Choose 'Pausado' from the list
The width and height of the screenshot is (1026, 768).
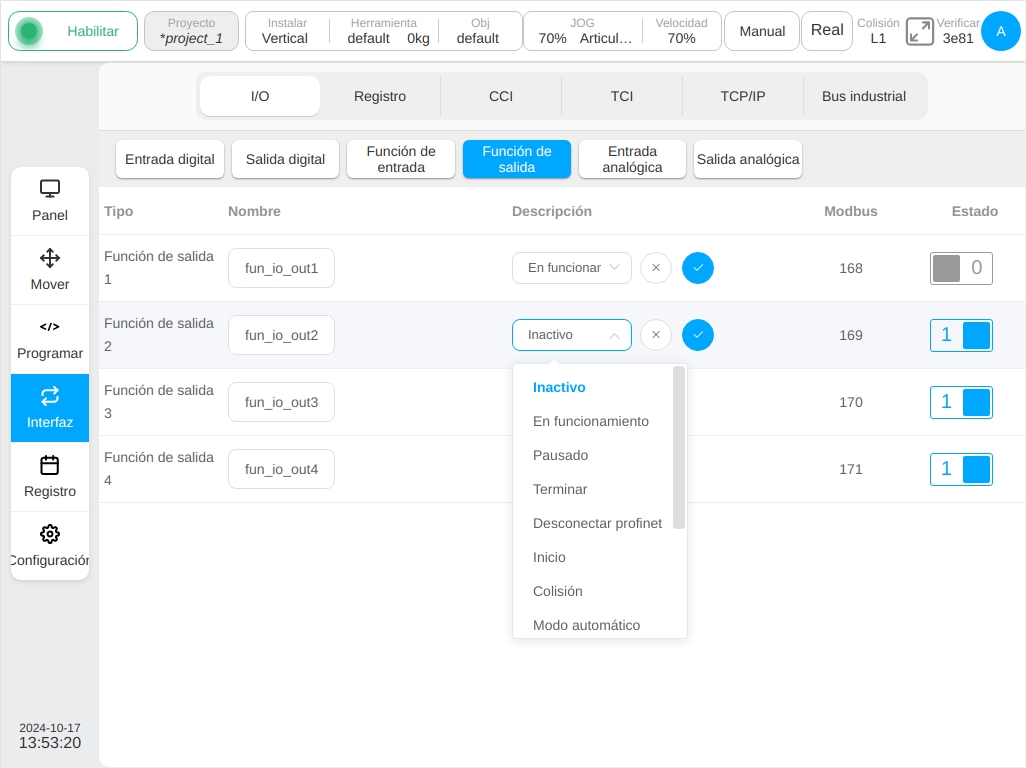(x=593, y=455)
